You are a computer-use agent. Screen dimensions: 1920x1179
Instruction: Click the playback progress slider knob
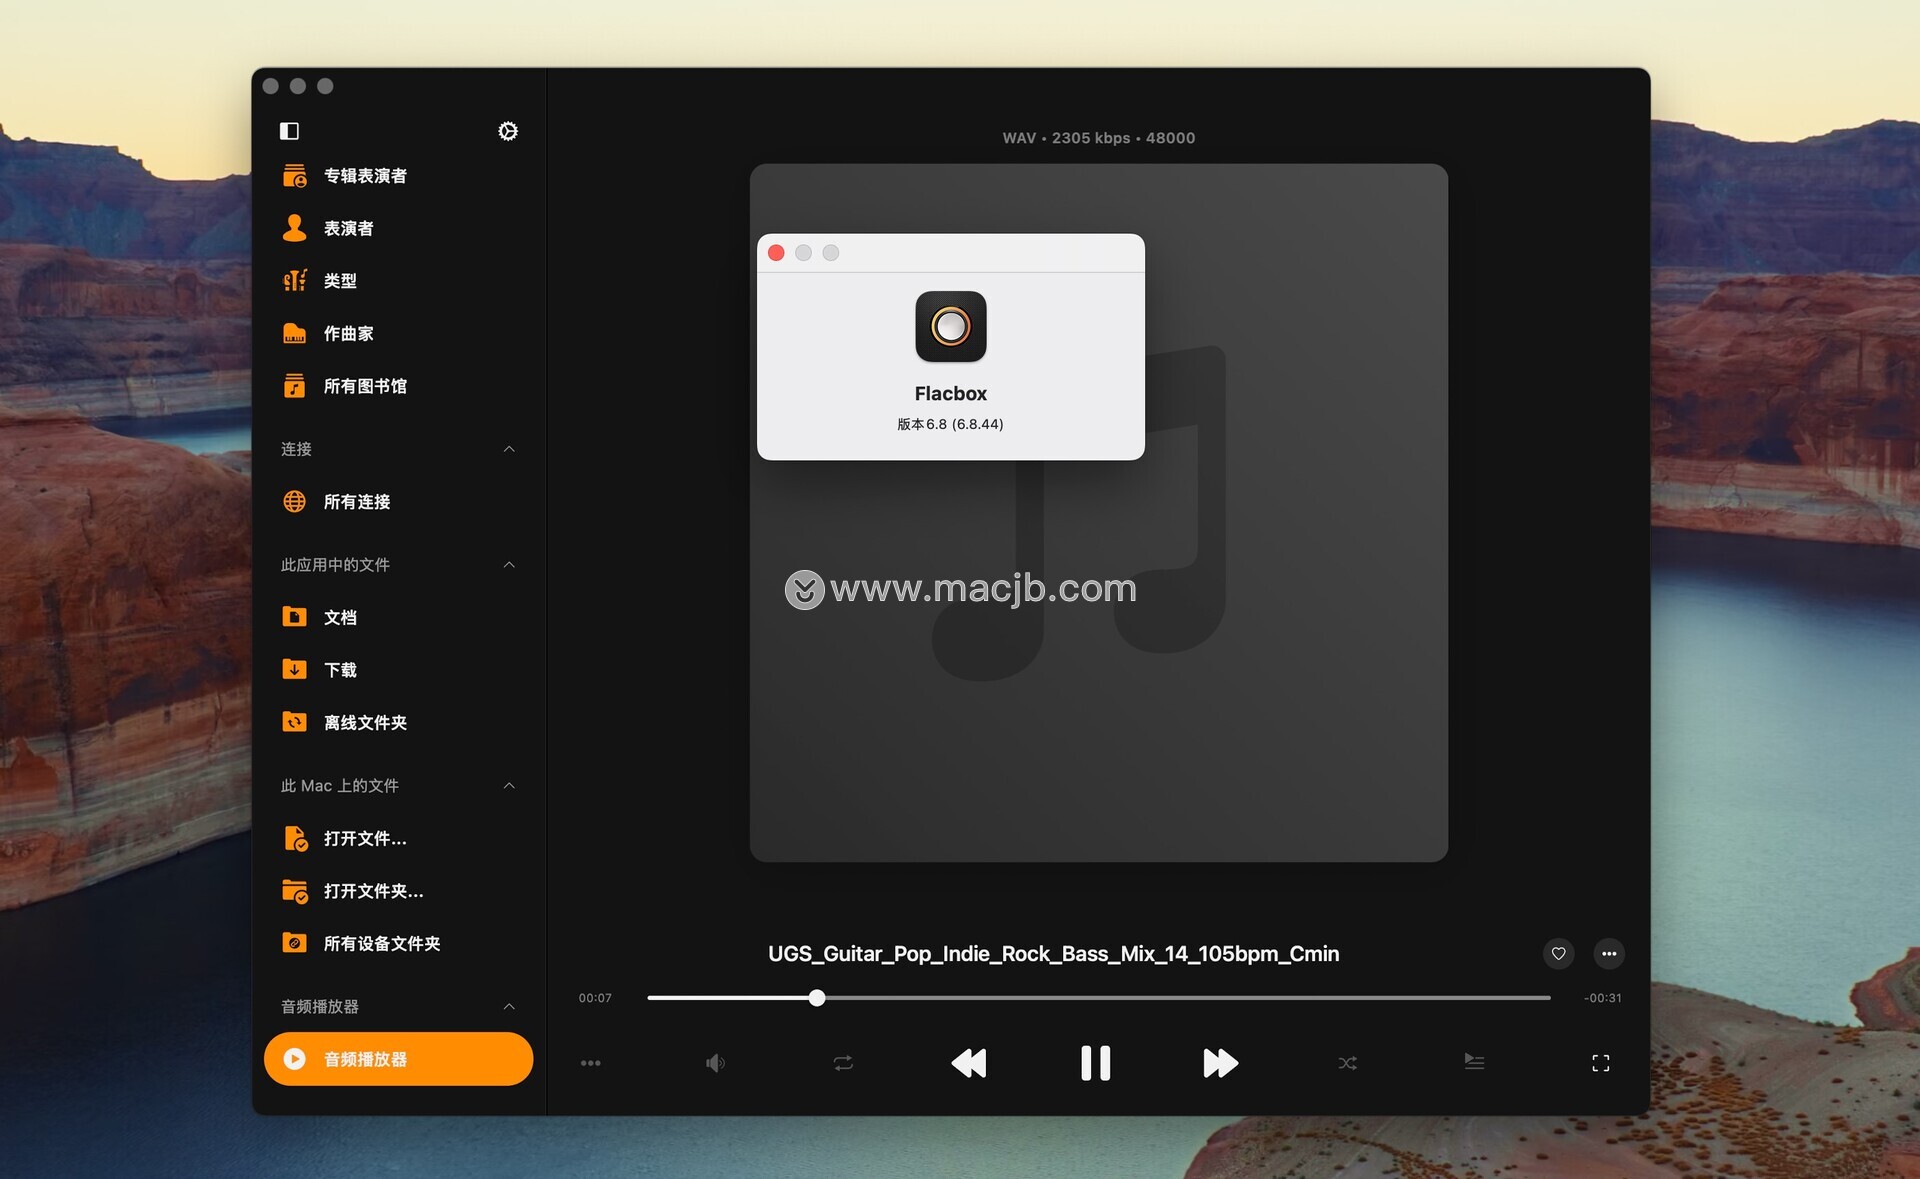pos(817,998)
